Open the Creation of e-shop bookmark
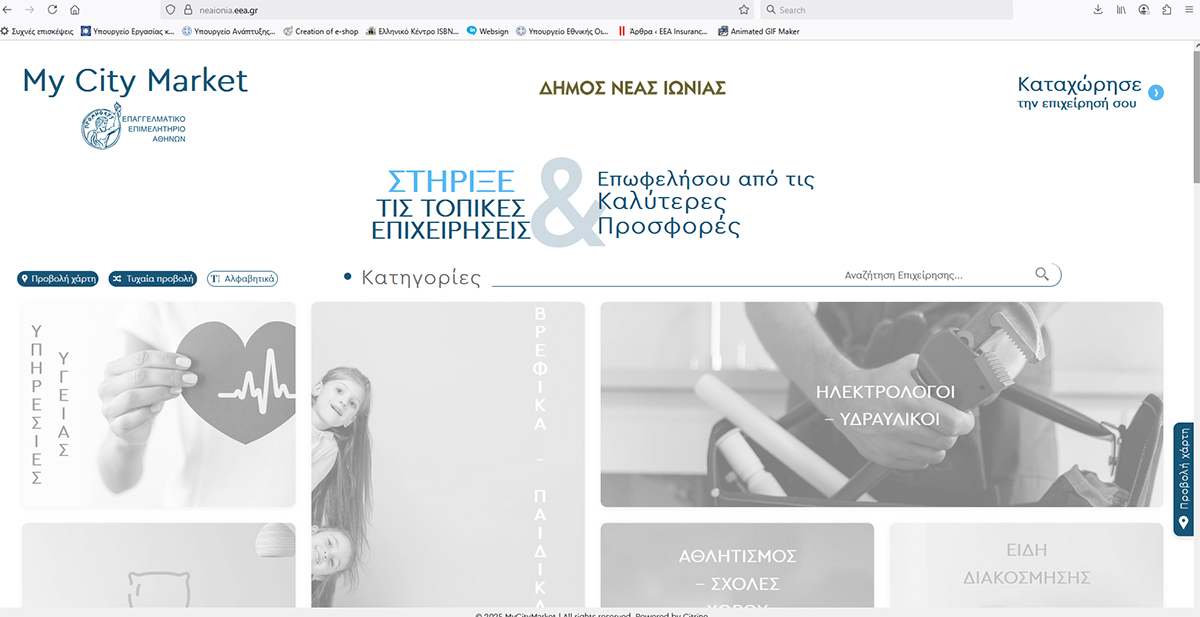 point(321,31)
